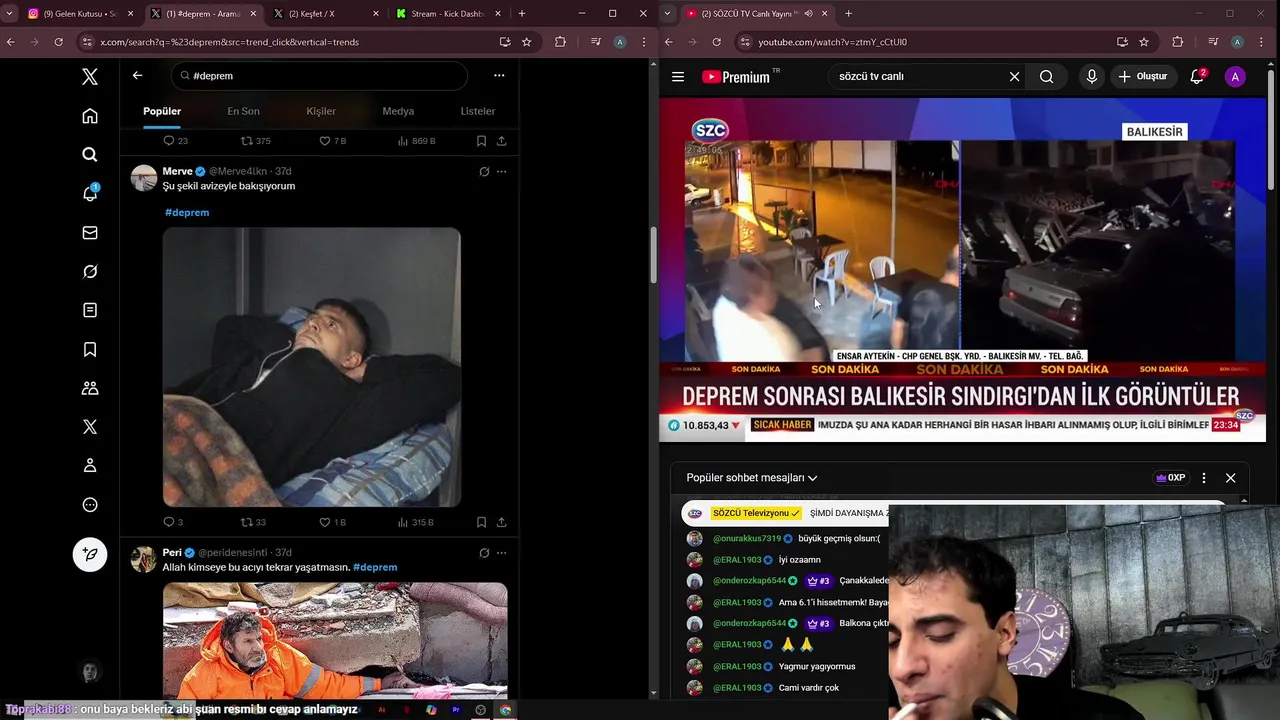Share Merve's post
Viewport: 1280px width, 720px height.
tap(501, 522)
